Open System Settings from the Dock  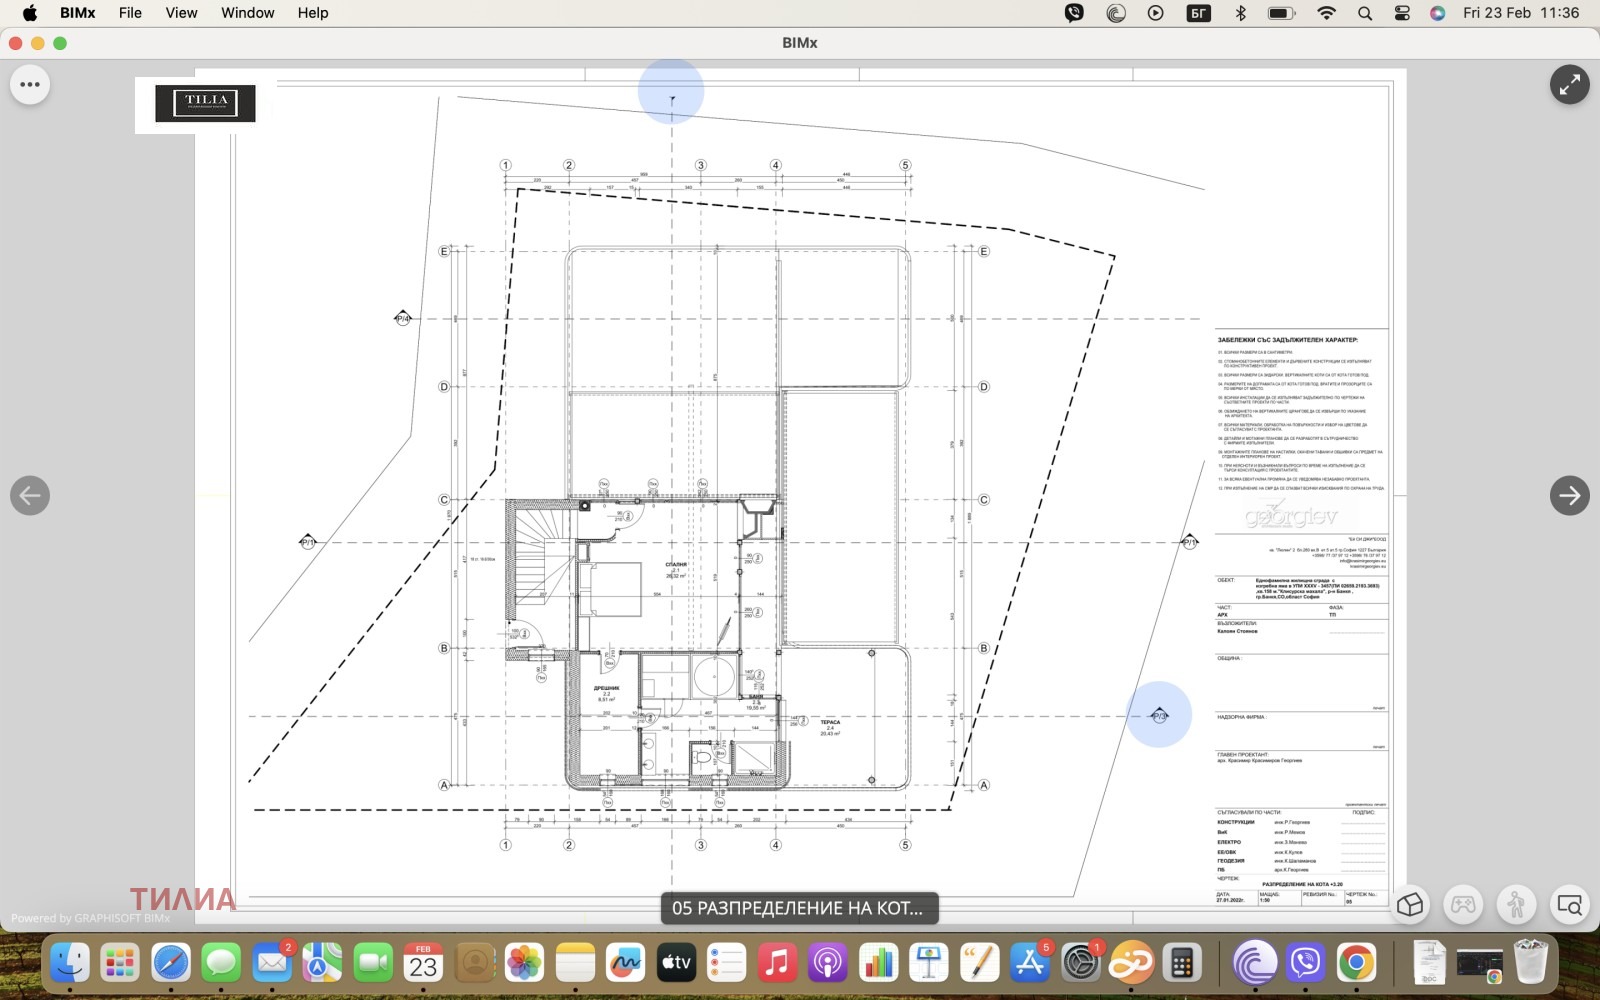tap(1081, 963)
